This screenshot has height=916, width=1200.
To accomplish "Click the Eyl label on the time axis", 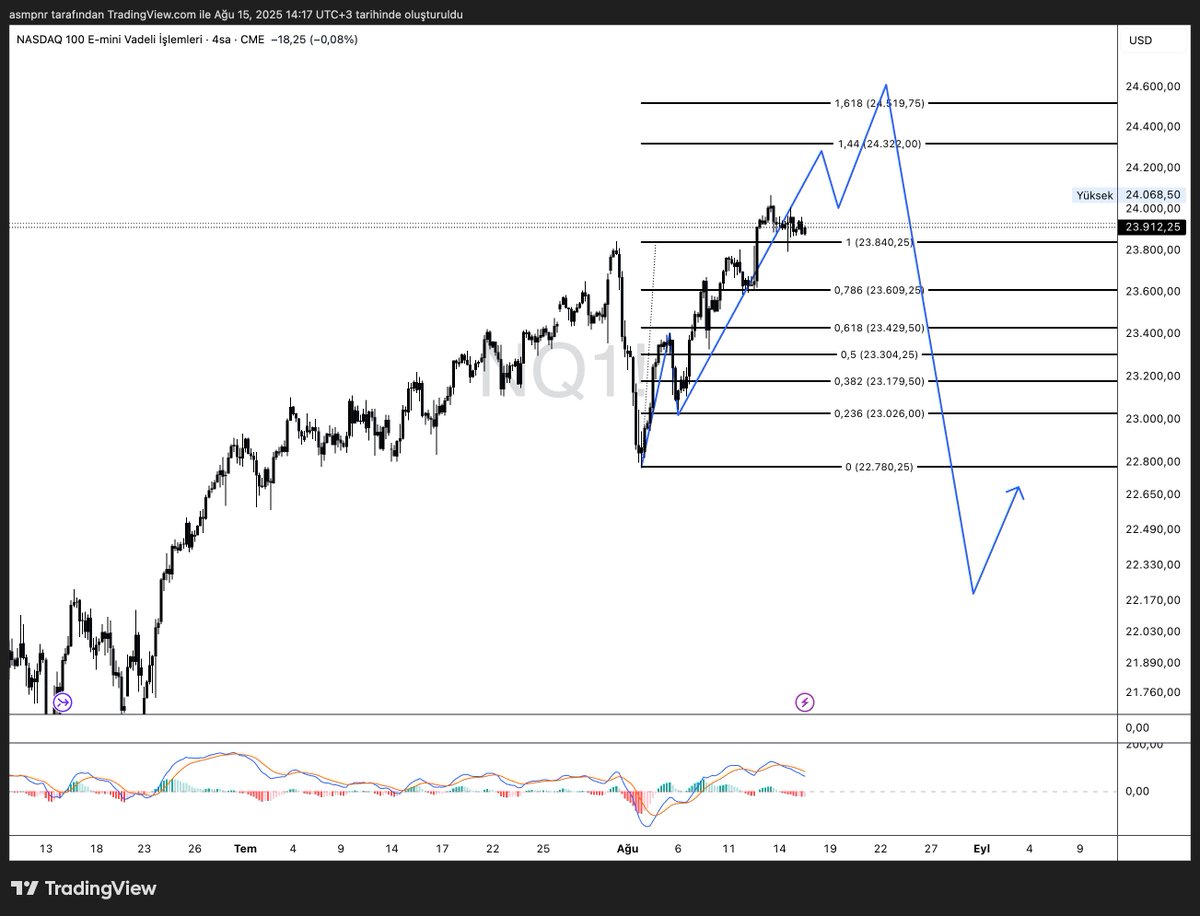I will point(981,848).
